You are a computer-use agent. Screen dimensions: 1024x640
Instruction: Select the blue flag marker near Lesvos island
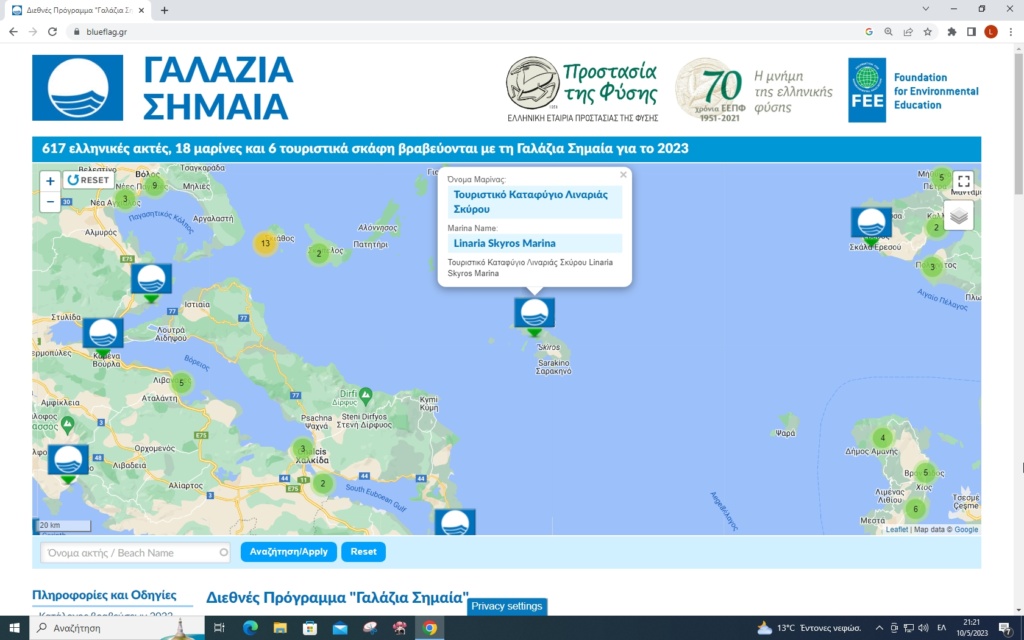[x=871, y=221]
